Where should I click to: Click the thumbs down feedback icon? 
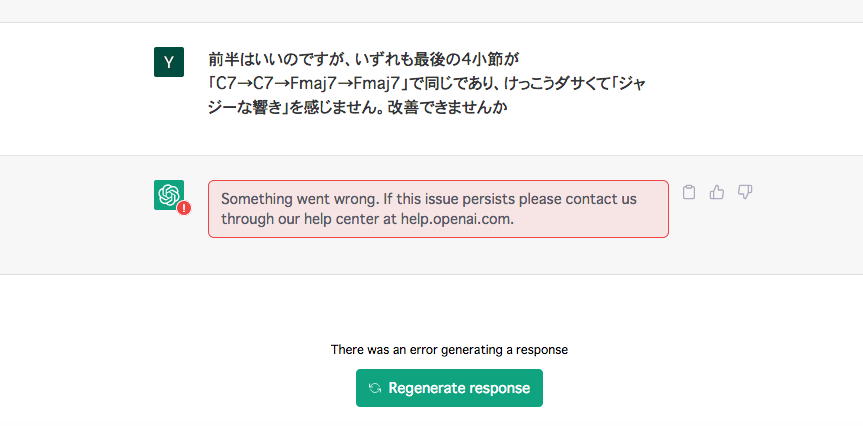click(745, 192)
